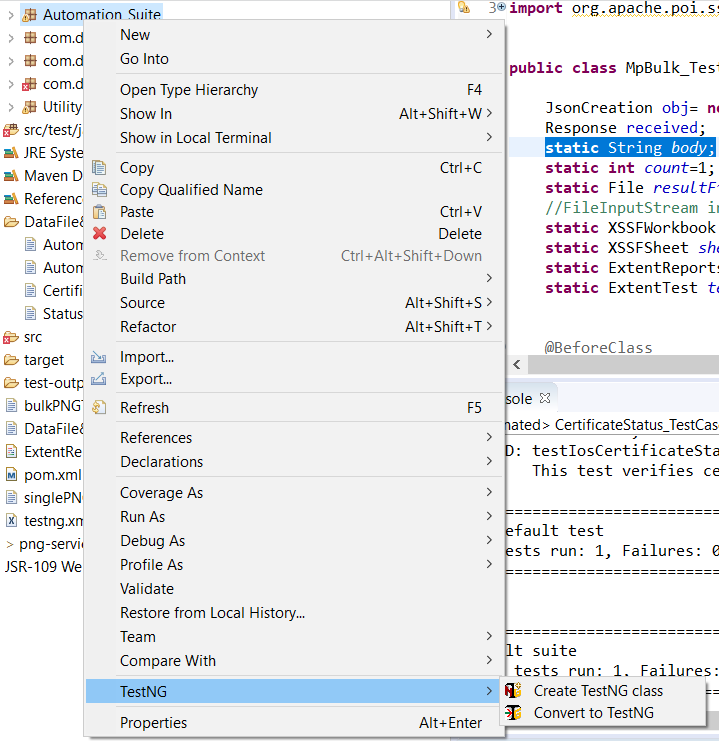Select the JSR-109 Web Services tree item

pos(43,566)
